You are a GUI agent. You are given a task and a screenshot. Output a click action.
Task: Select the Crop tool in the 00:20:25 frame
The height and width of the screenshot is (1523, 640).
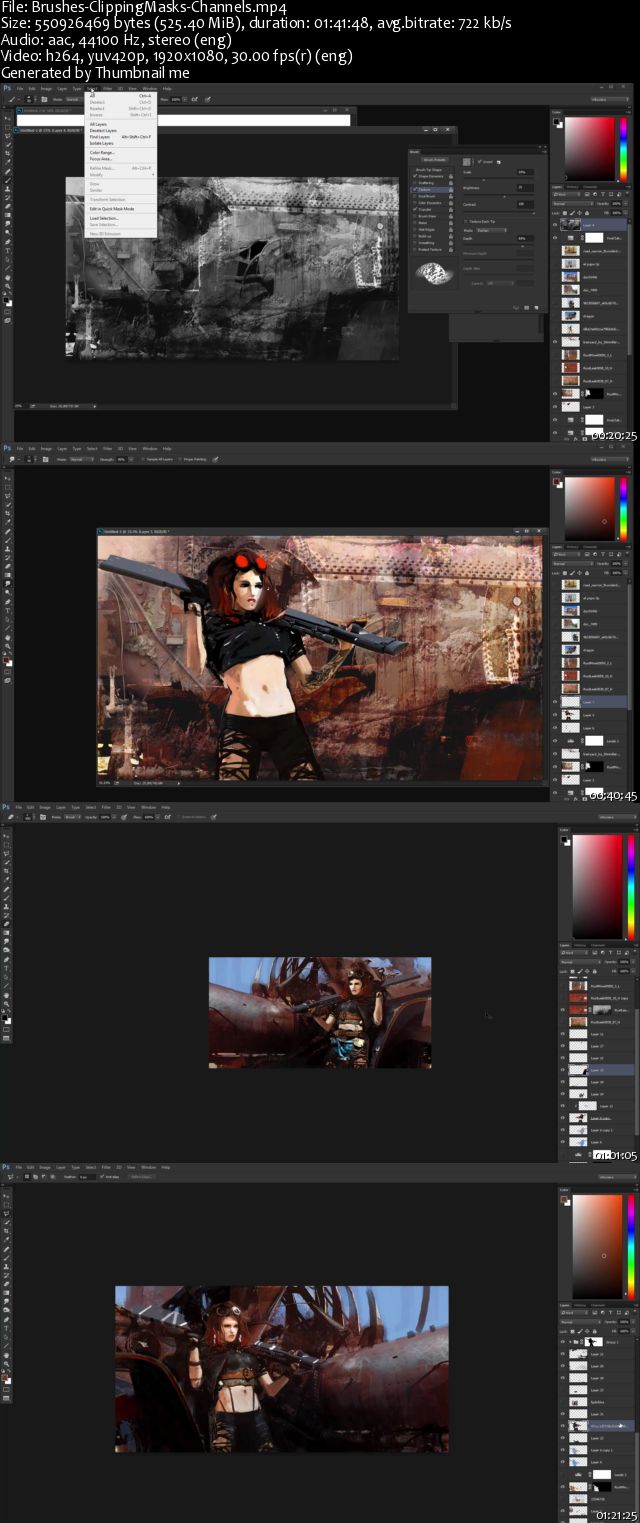pyautogui.click(x=7, y=153)
